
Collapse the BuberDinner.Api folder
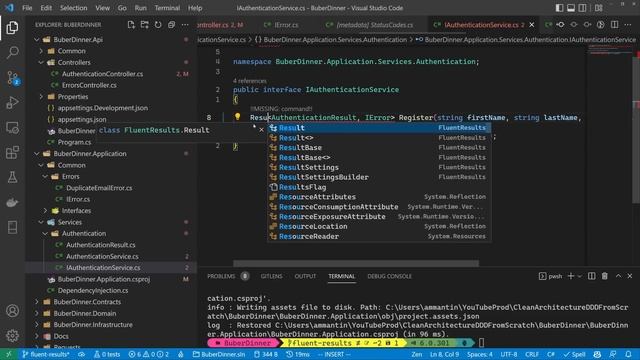coord(37,40)
